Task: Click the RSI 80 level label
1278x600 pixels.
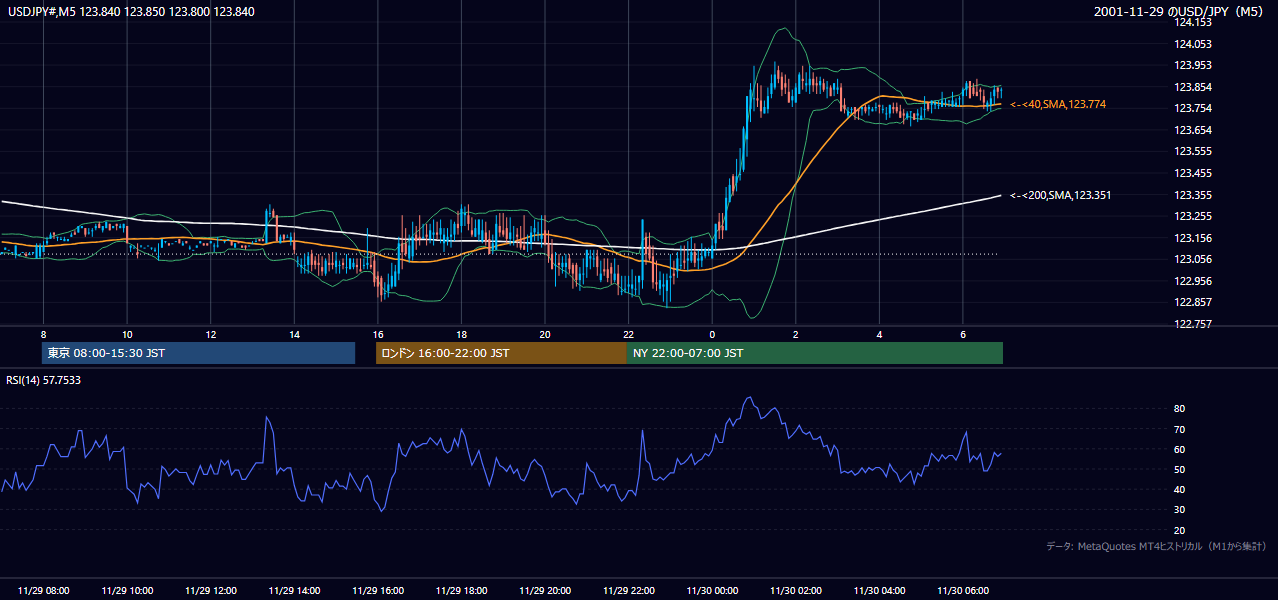Action: (1179, 409)
